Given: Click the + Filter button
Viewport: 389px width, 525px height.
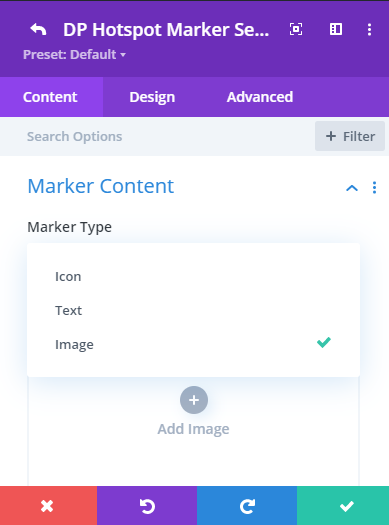Looking at the screenshot, I should tap(350, 136).
